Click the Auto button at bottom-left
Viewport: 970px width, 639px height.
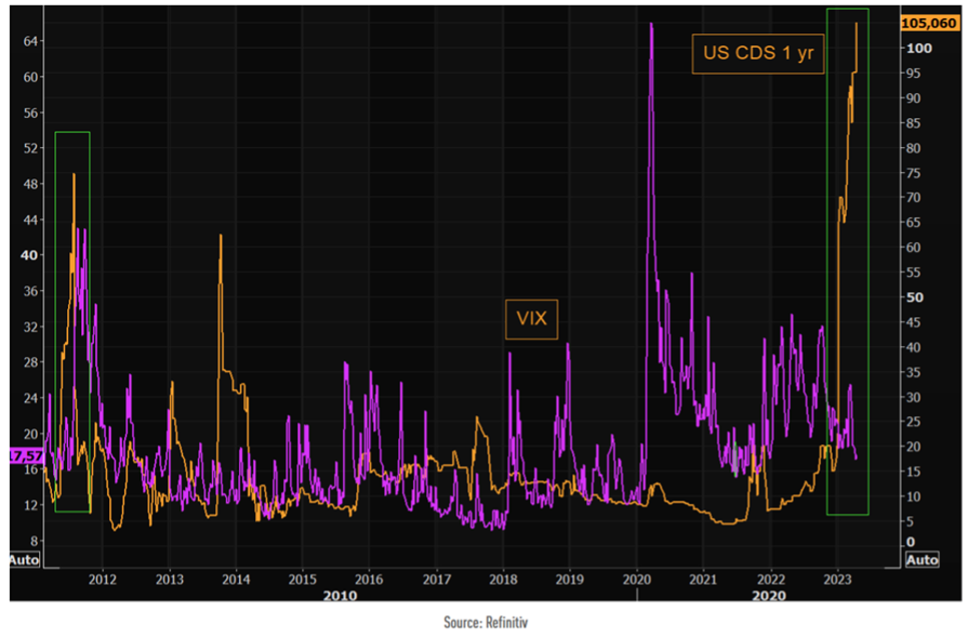click(23, 560)
